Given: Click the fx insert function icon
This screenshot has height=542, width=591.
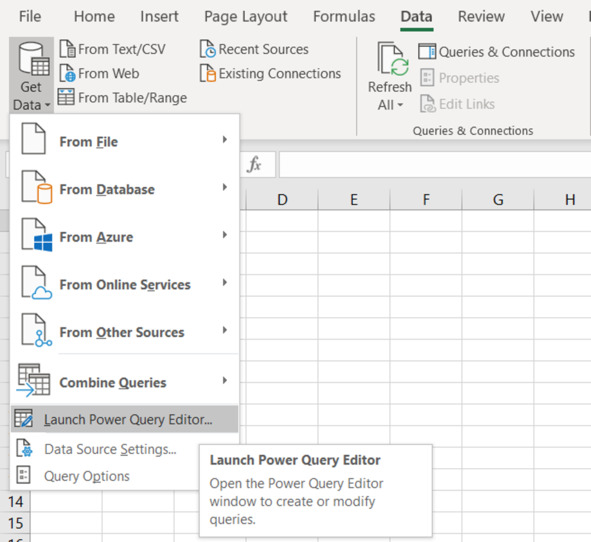Looking at the screenshot, I should coord(254,165).
